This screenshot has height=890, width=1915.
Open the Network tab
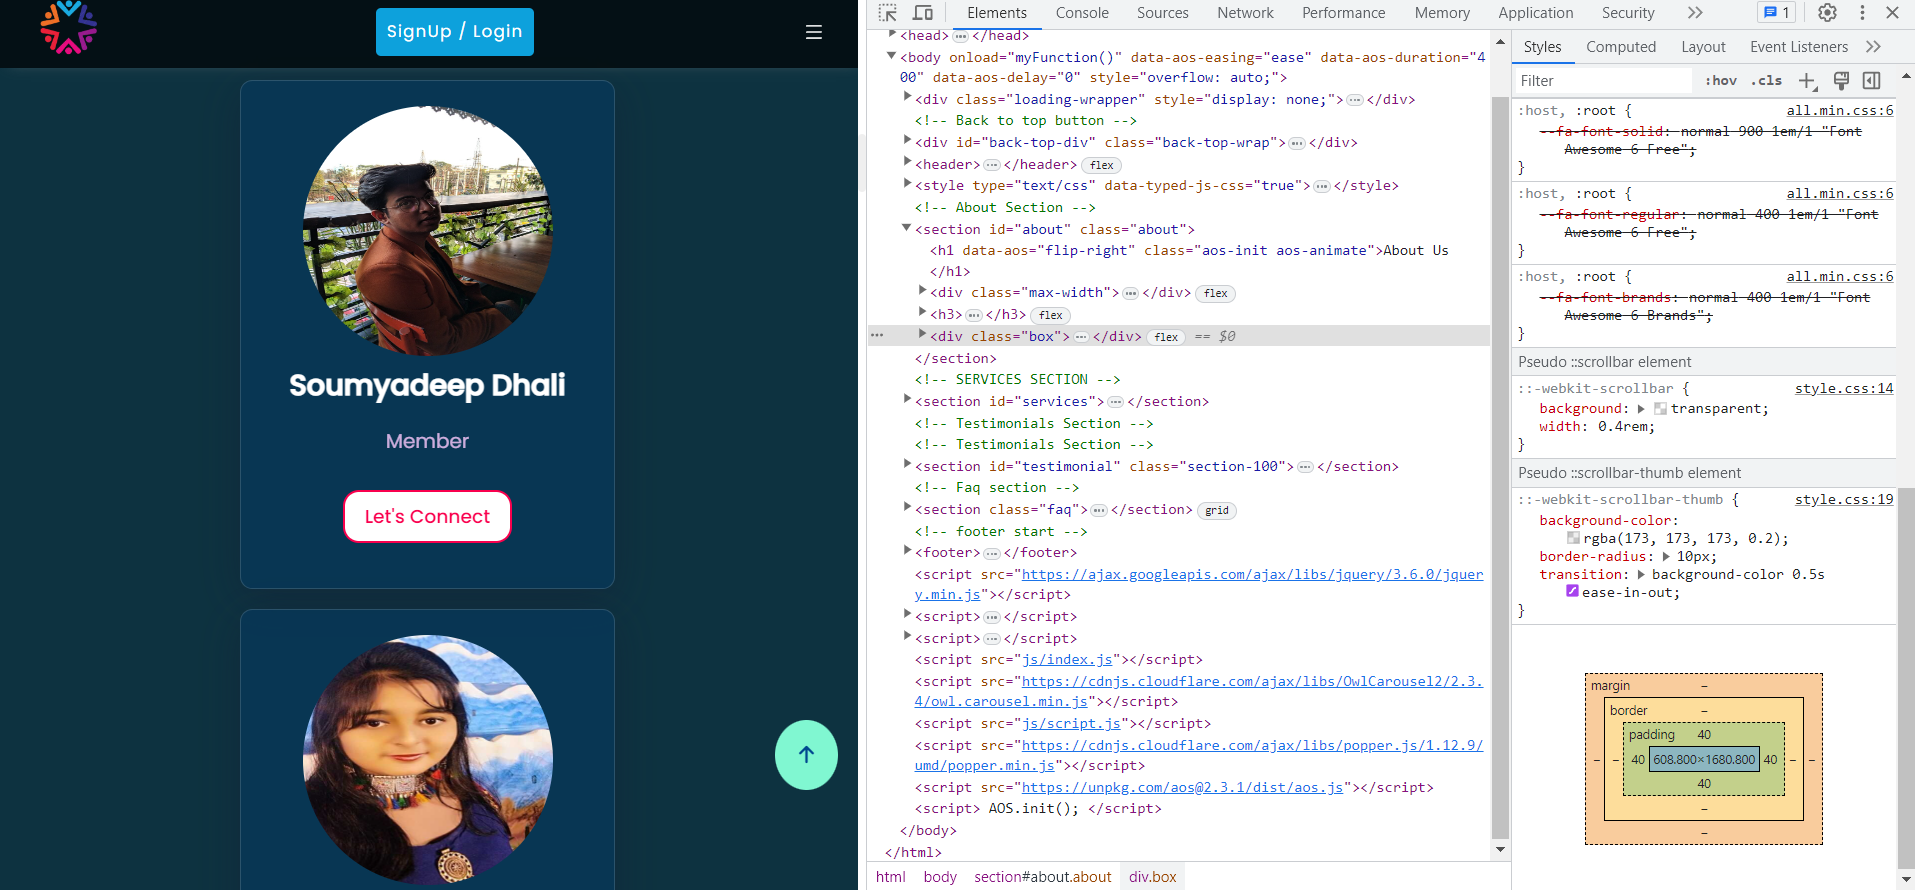pos(1245,13)
